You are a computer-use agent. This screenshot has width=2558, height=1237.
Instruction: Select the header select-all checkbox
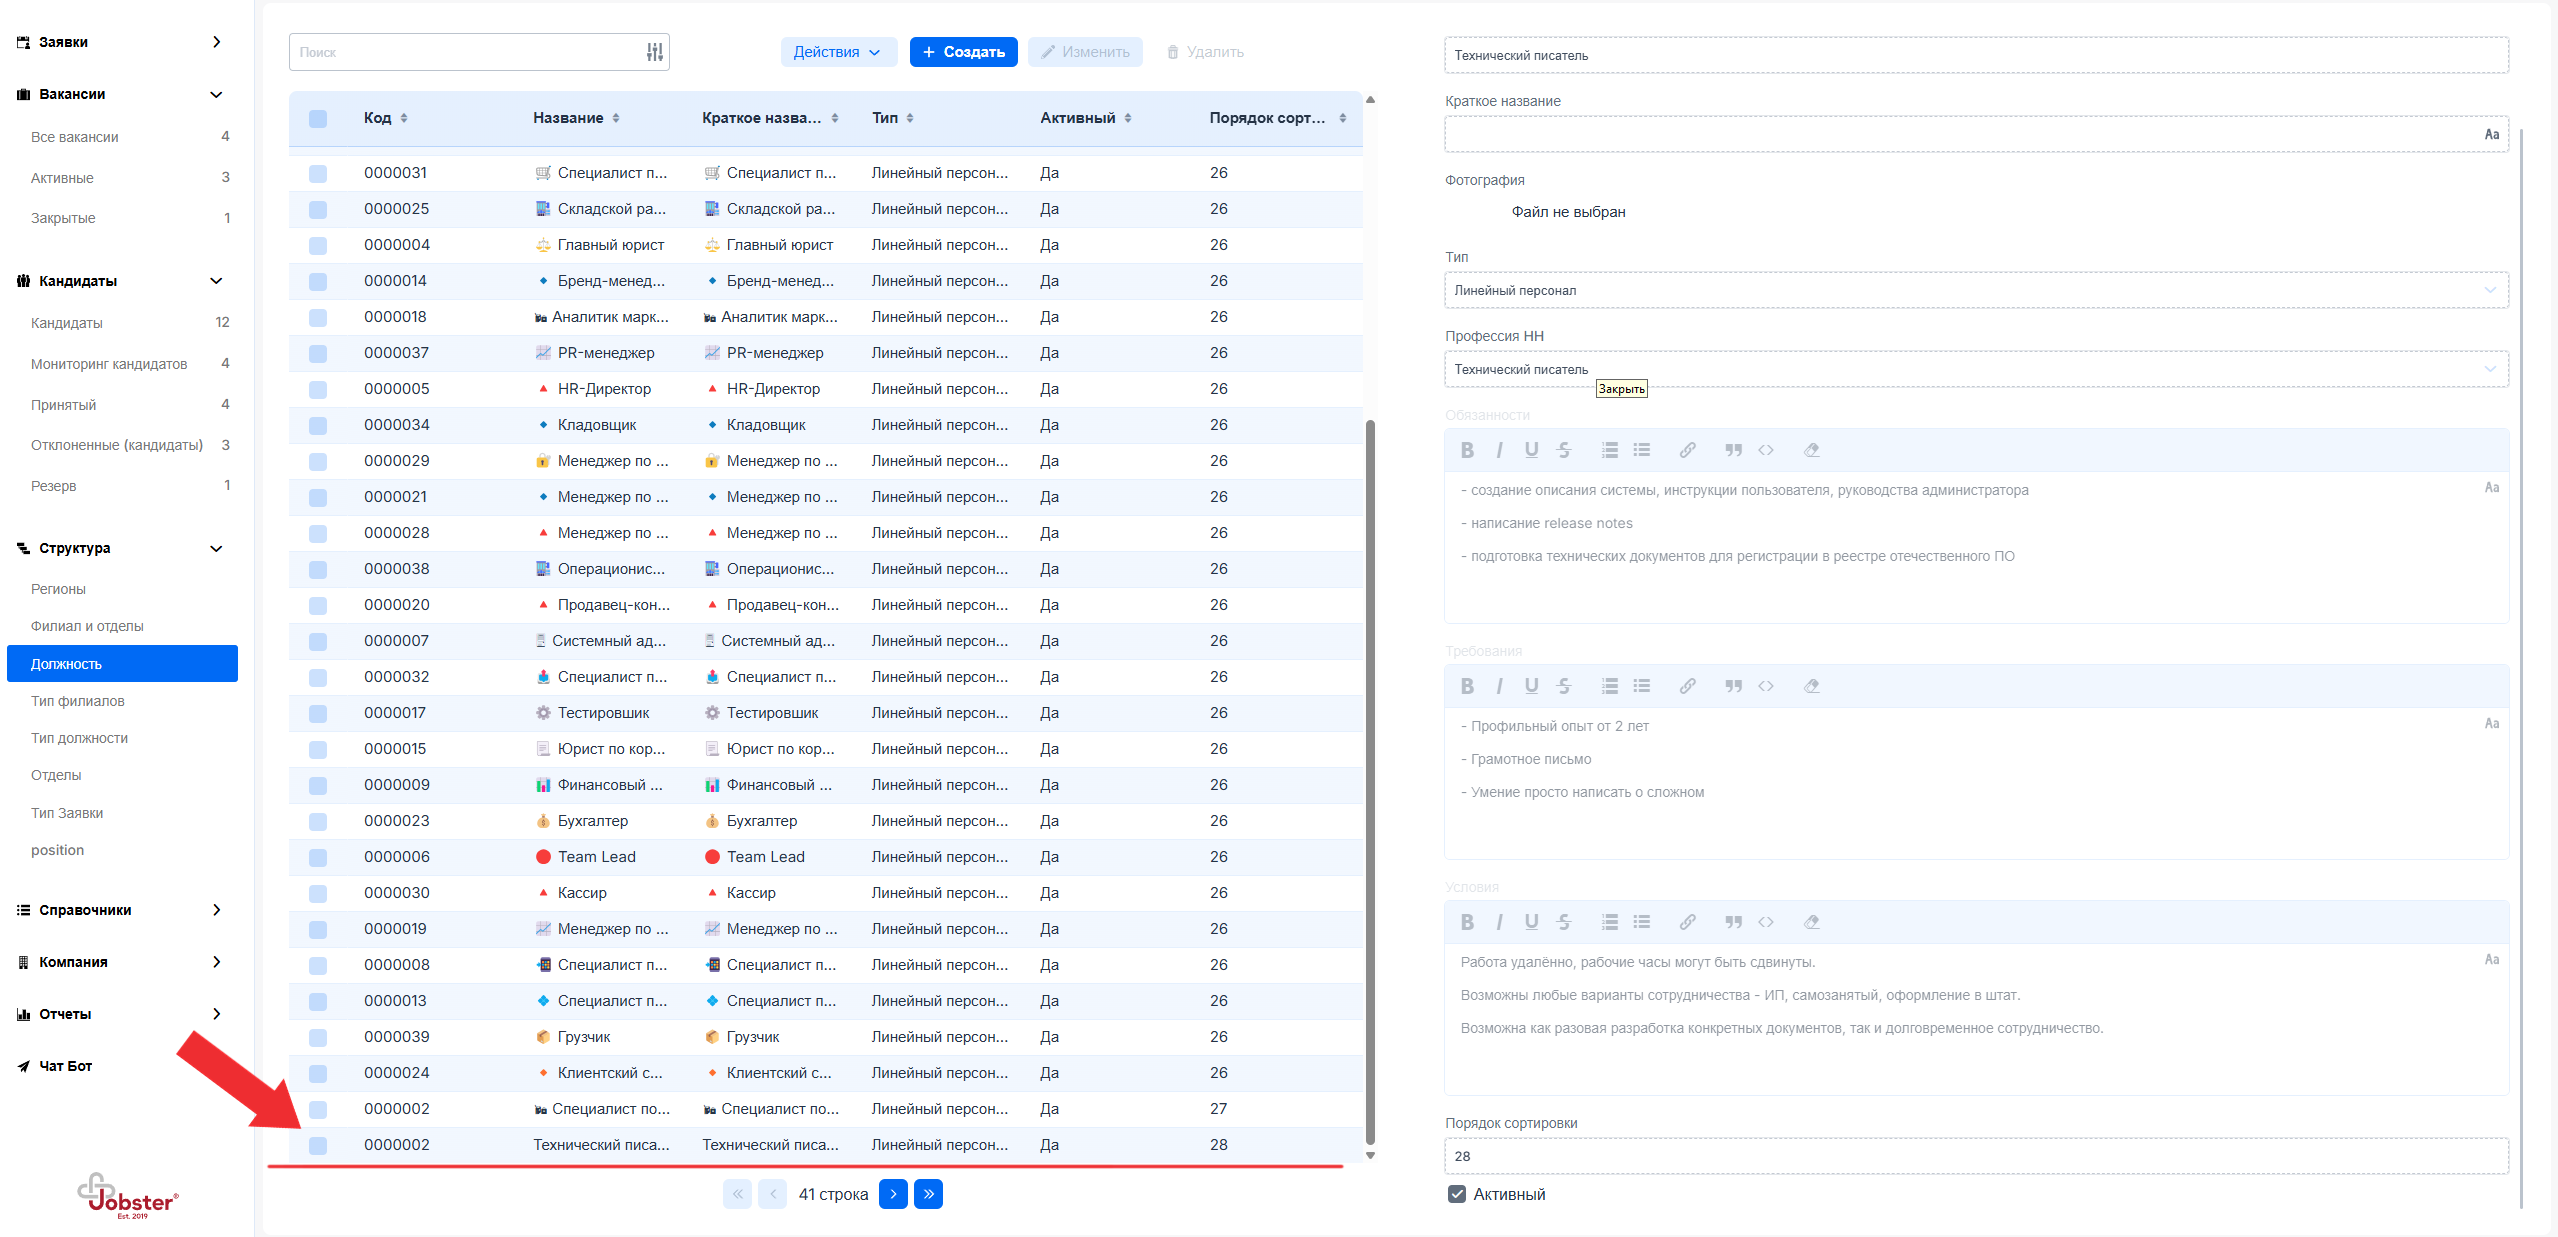(318, 118)
